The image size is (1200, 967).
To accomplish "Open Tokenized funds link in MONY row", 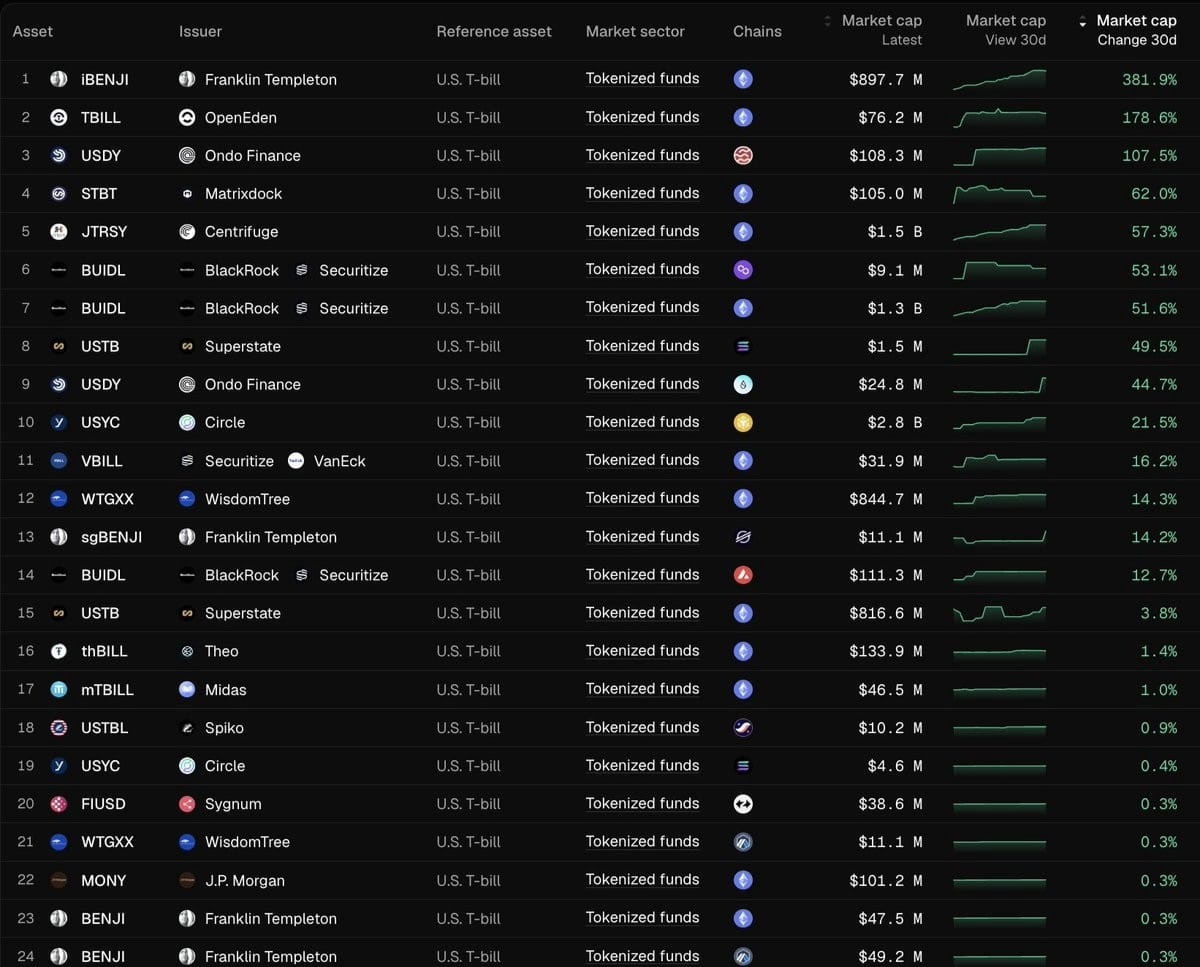I will click(x=643, y=879).
